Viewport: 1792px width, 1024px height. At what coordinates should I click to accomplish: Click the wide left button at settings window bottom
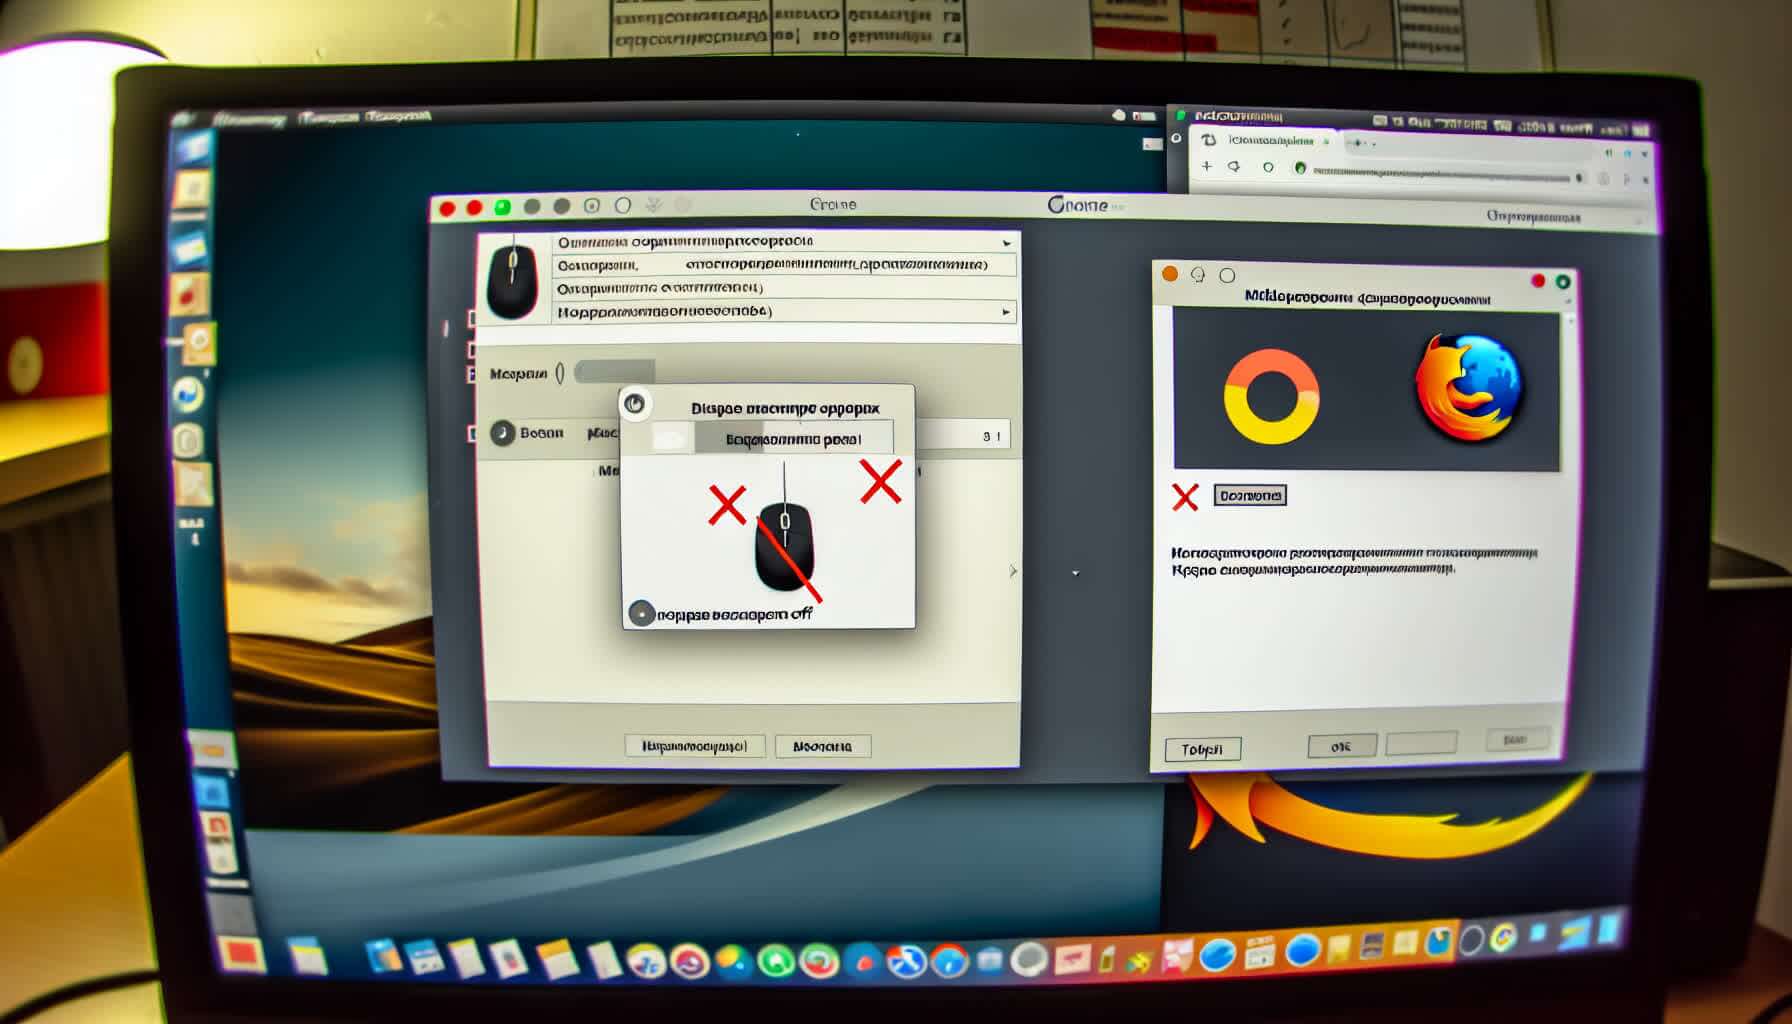pyautogui.click(x=694, y=746)
